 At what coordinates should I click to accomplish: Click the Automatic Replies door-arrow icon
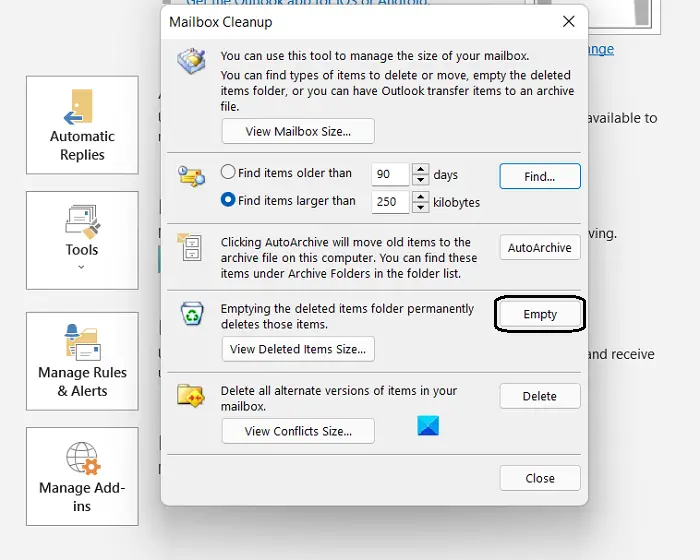click(79, 106)
